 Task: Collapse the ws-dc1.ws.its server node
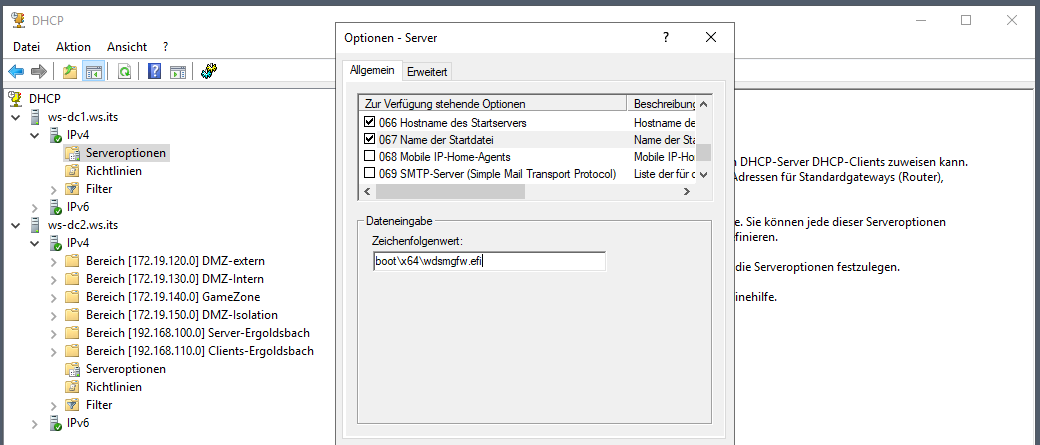click(x=16, y=117)
